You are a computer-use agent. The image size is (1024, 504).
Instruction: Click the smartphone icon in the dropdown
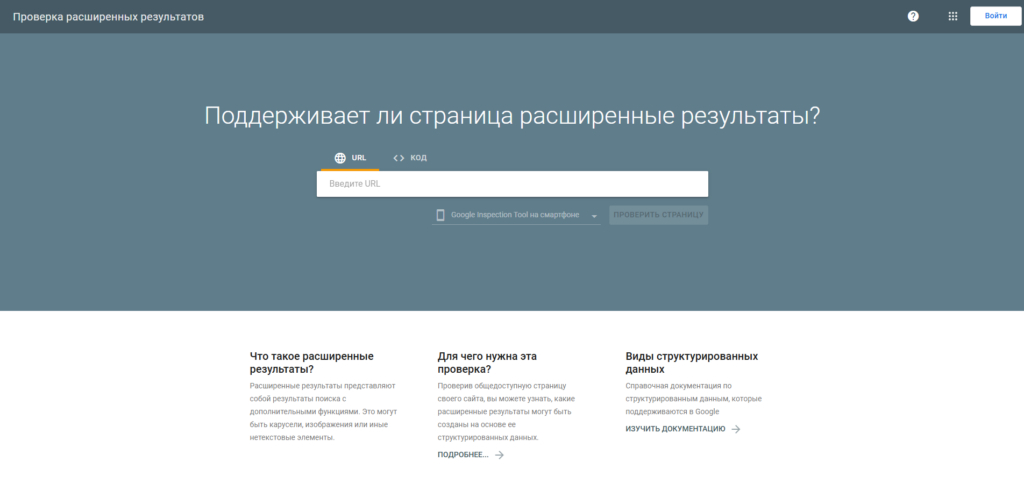point(440,215)
